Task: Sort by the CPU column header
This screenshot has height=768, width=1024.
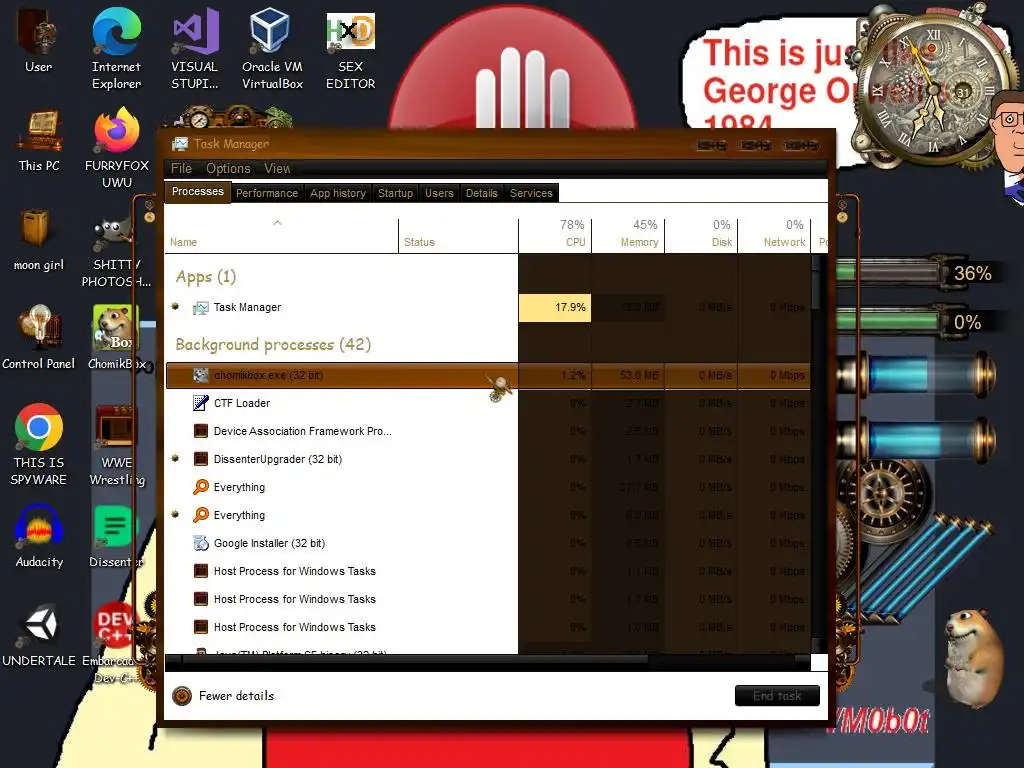Action: click(x=555, y=234)
